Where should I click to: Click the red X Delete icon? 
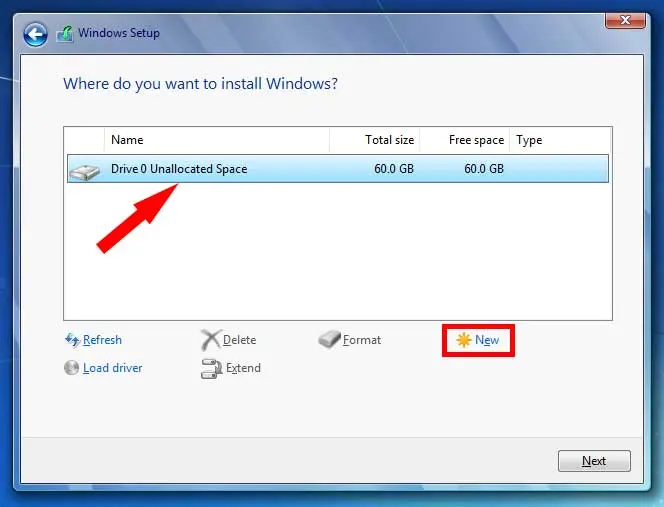210,340
